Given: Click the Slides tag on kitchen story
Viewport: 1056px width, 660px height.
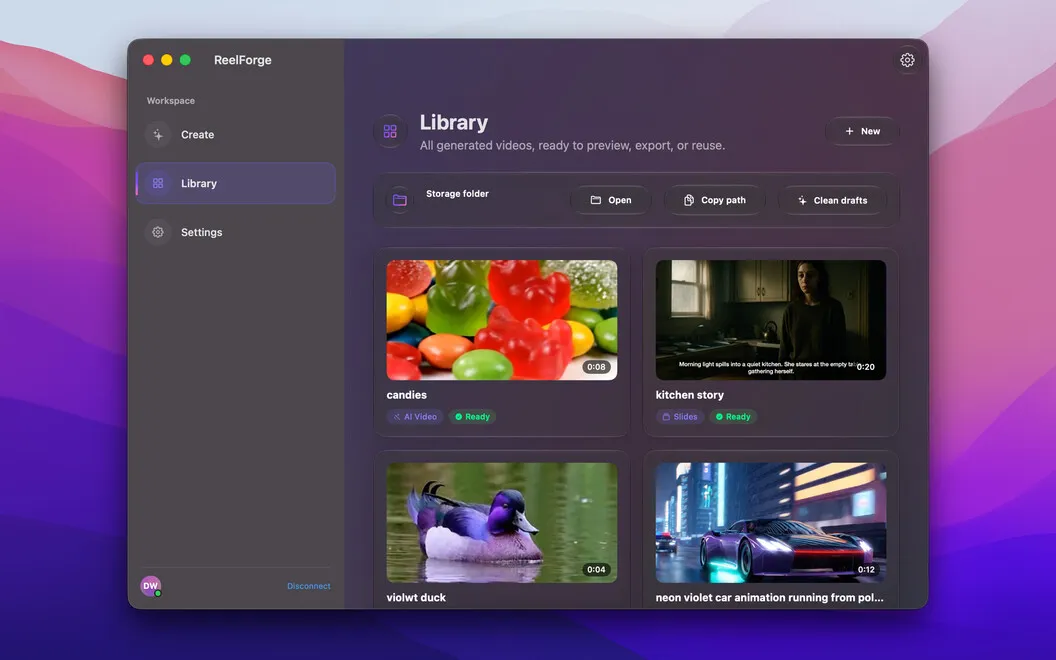Looking at the screenshot, I should pyautogui.click(x=680, y=417).
